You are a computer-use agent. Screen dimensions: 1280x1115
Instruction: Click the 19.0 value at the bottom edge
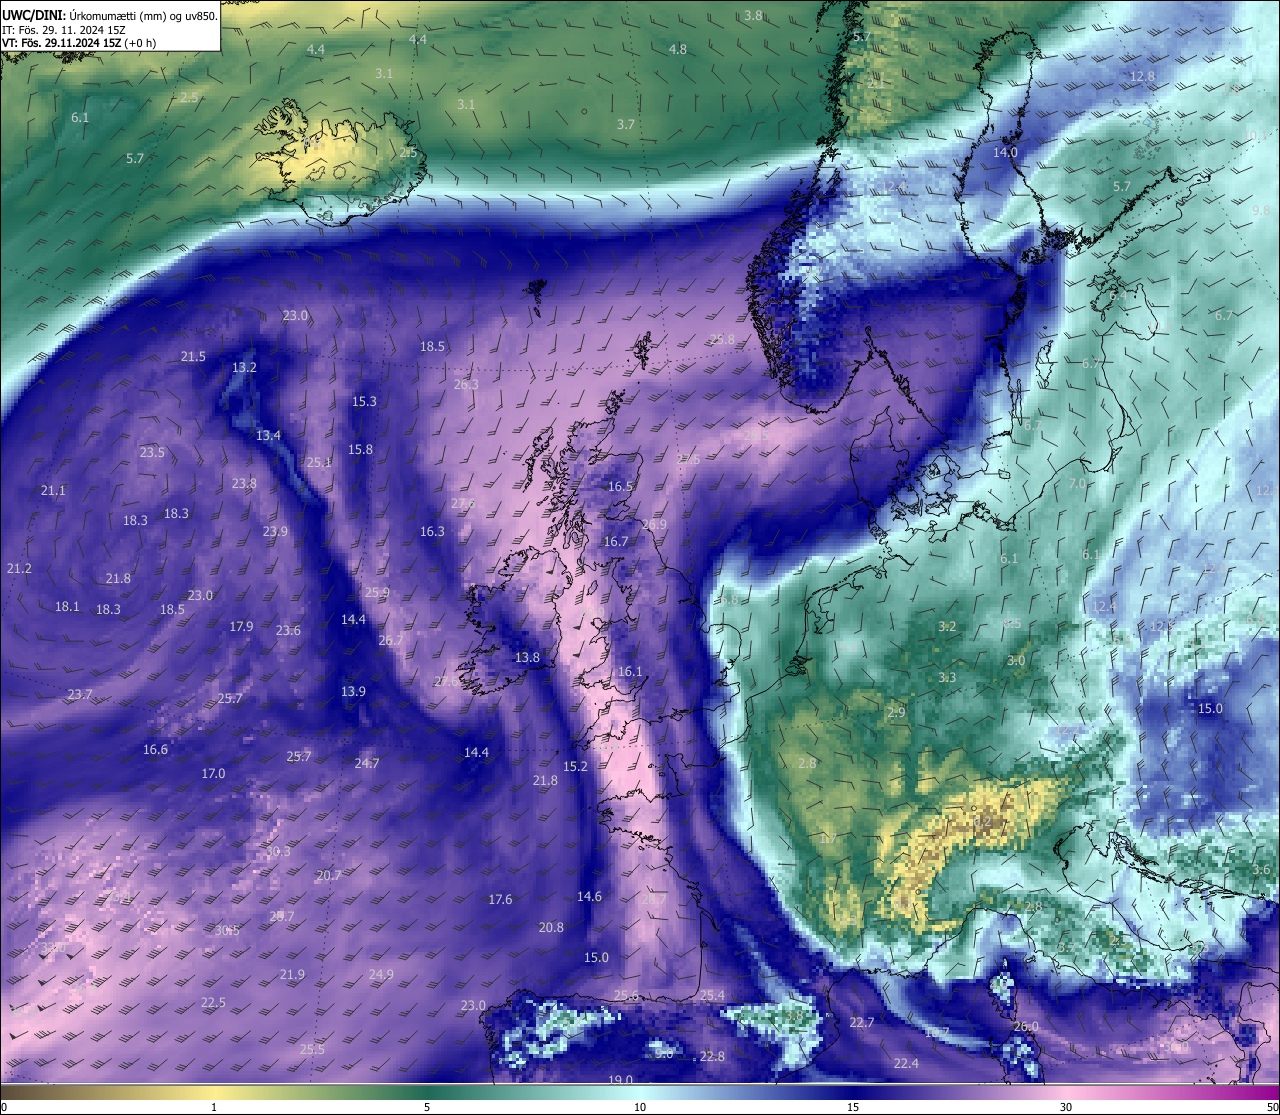pos(620,1079)
